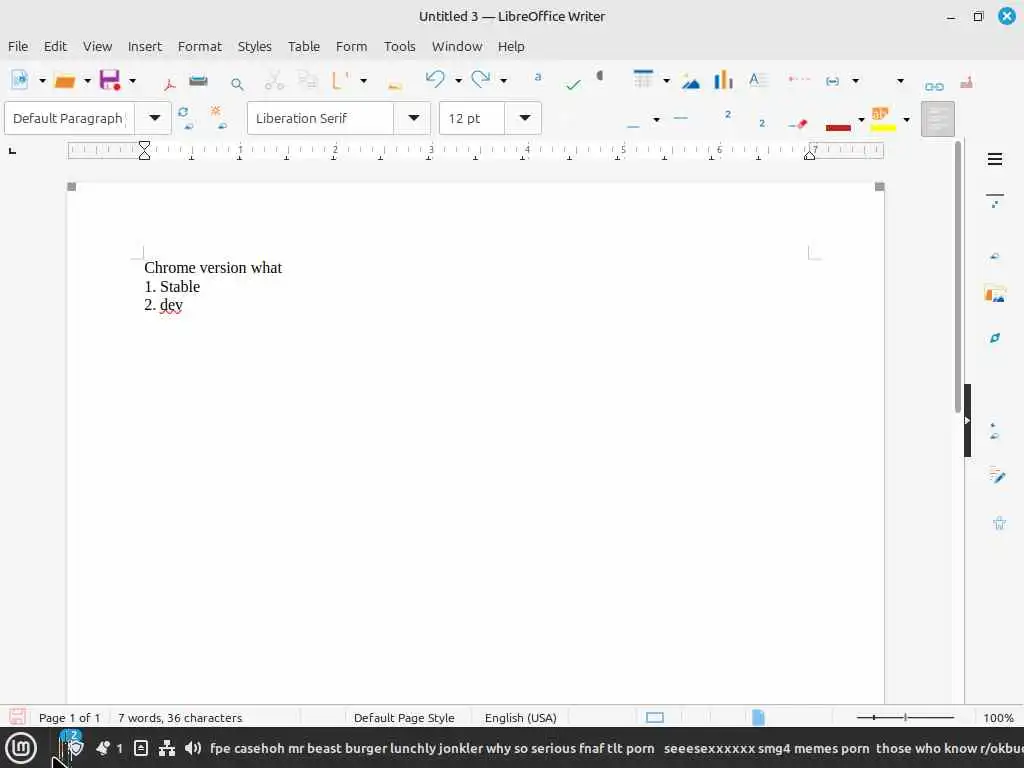
Task: Open the Styles menu
Action: (x=255, y=46)
